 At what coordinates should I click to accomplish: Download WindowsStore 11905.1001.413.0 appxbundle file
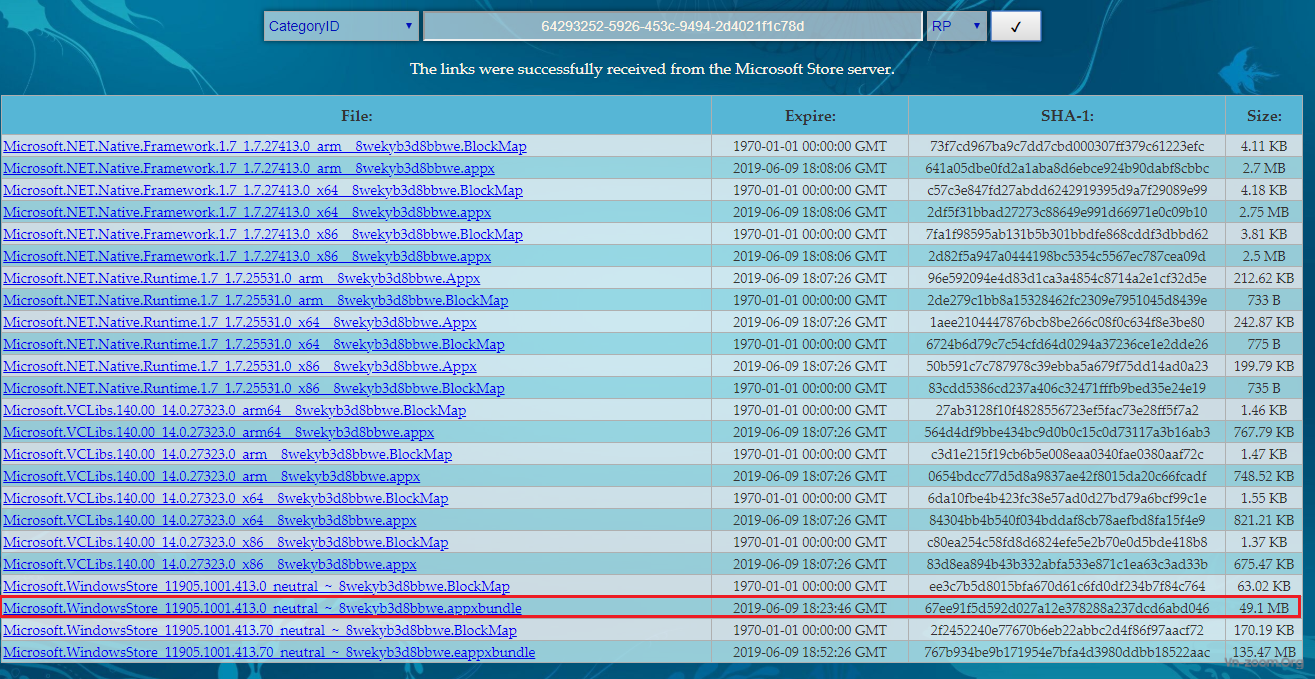click(x=262, y=608)
